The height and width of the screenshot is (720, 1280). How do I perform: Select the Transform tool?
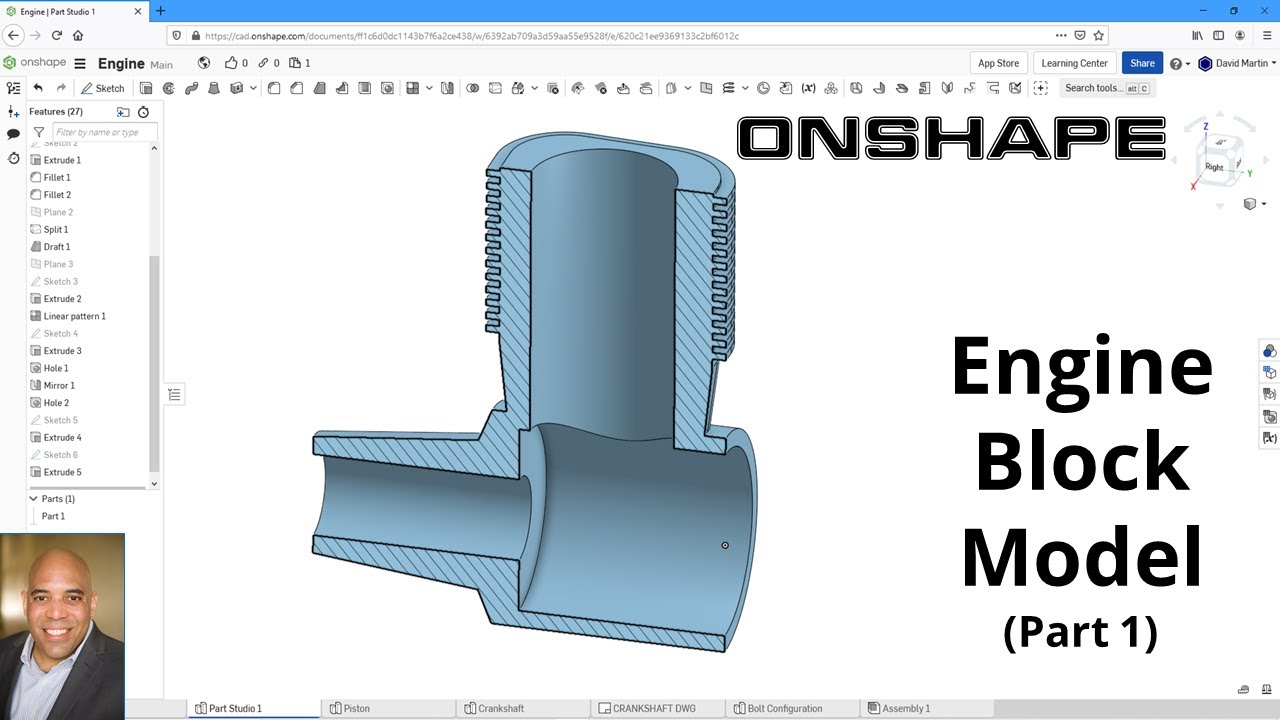518,88
